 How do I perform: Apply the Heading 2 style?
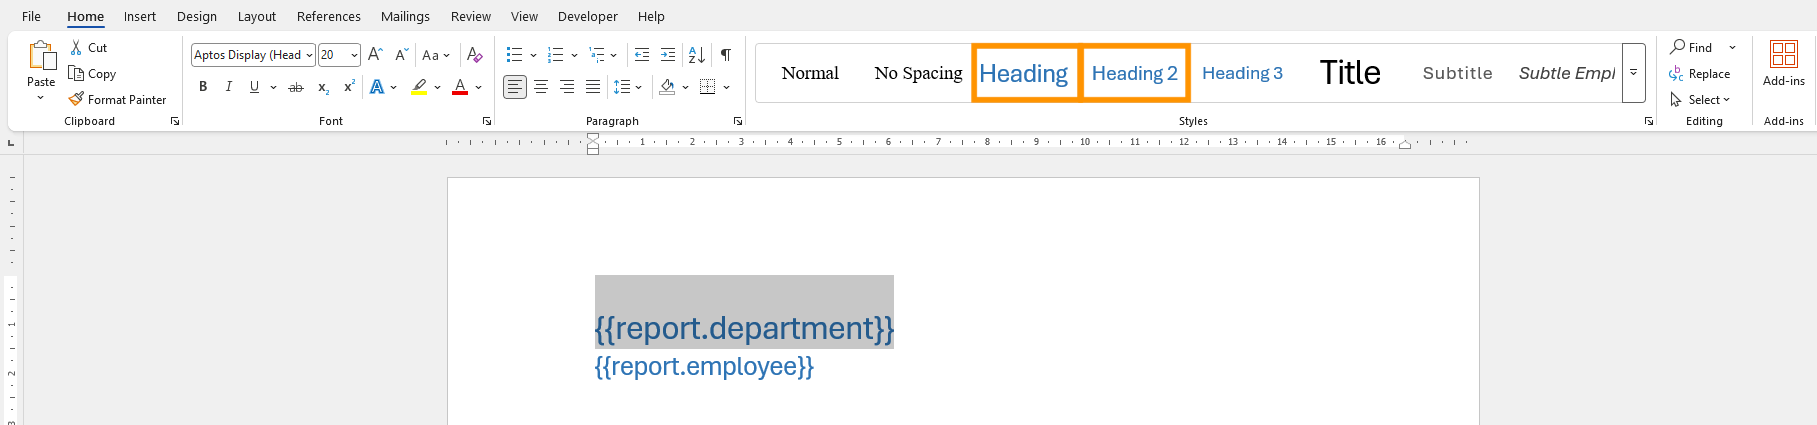point(1135,73)
